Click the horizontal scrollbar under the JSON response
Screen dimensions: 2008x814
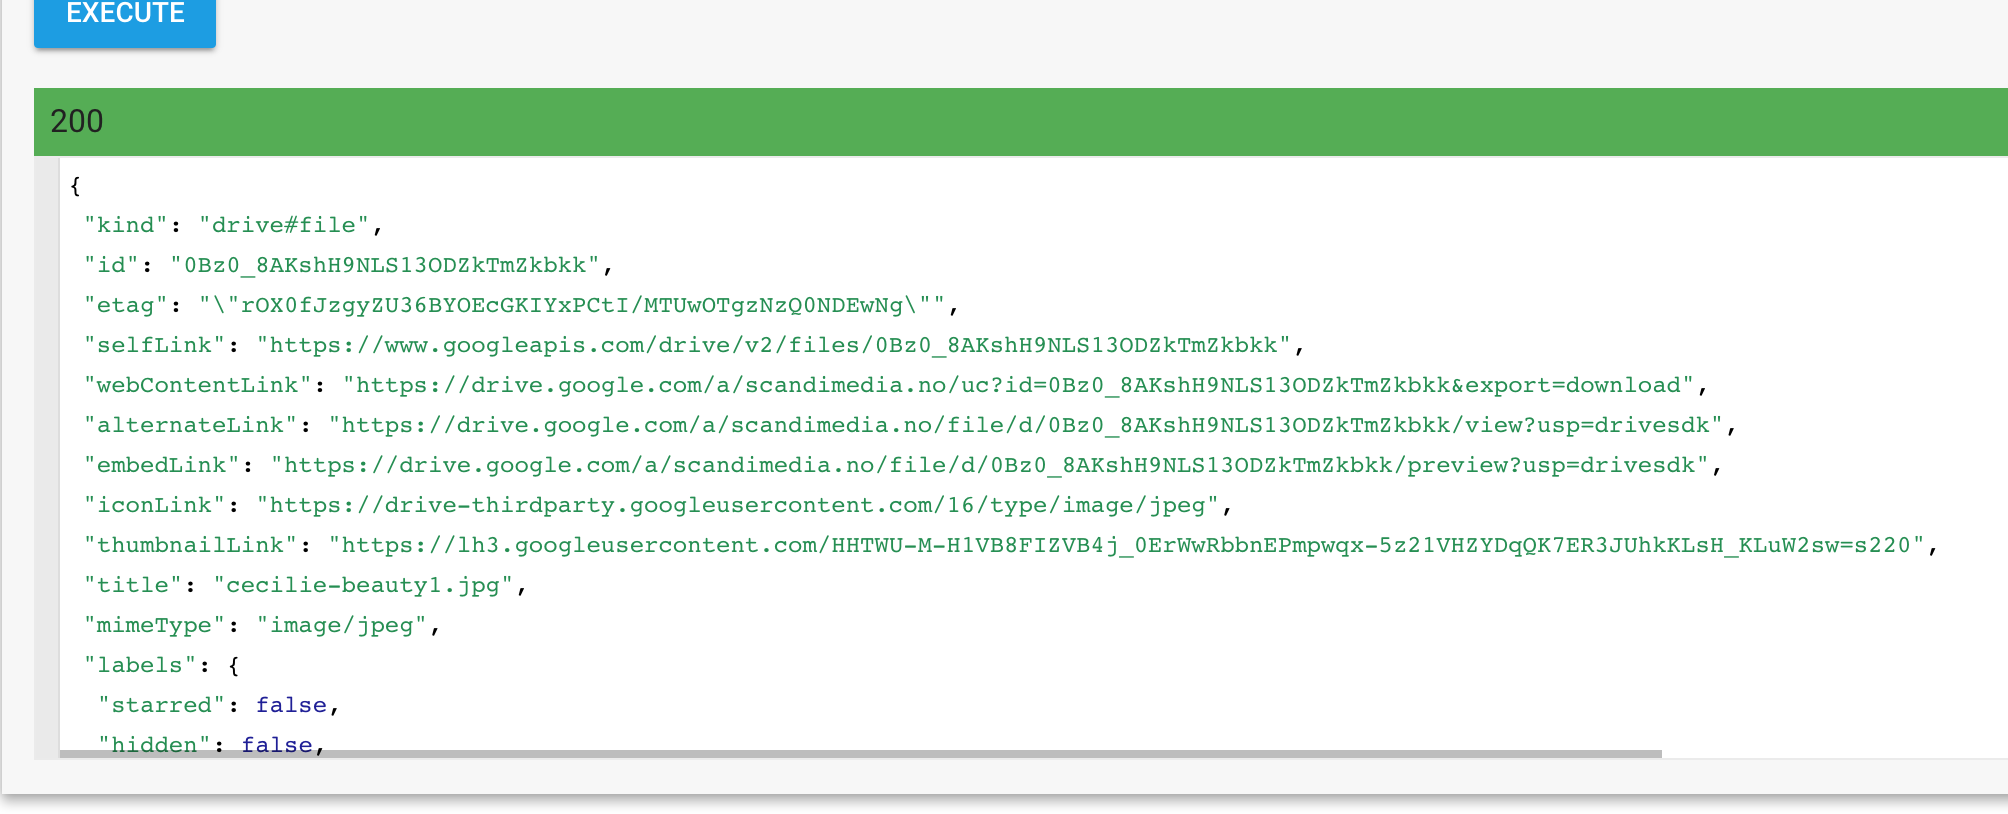click(861, 754)
